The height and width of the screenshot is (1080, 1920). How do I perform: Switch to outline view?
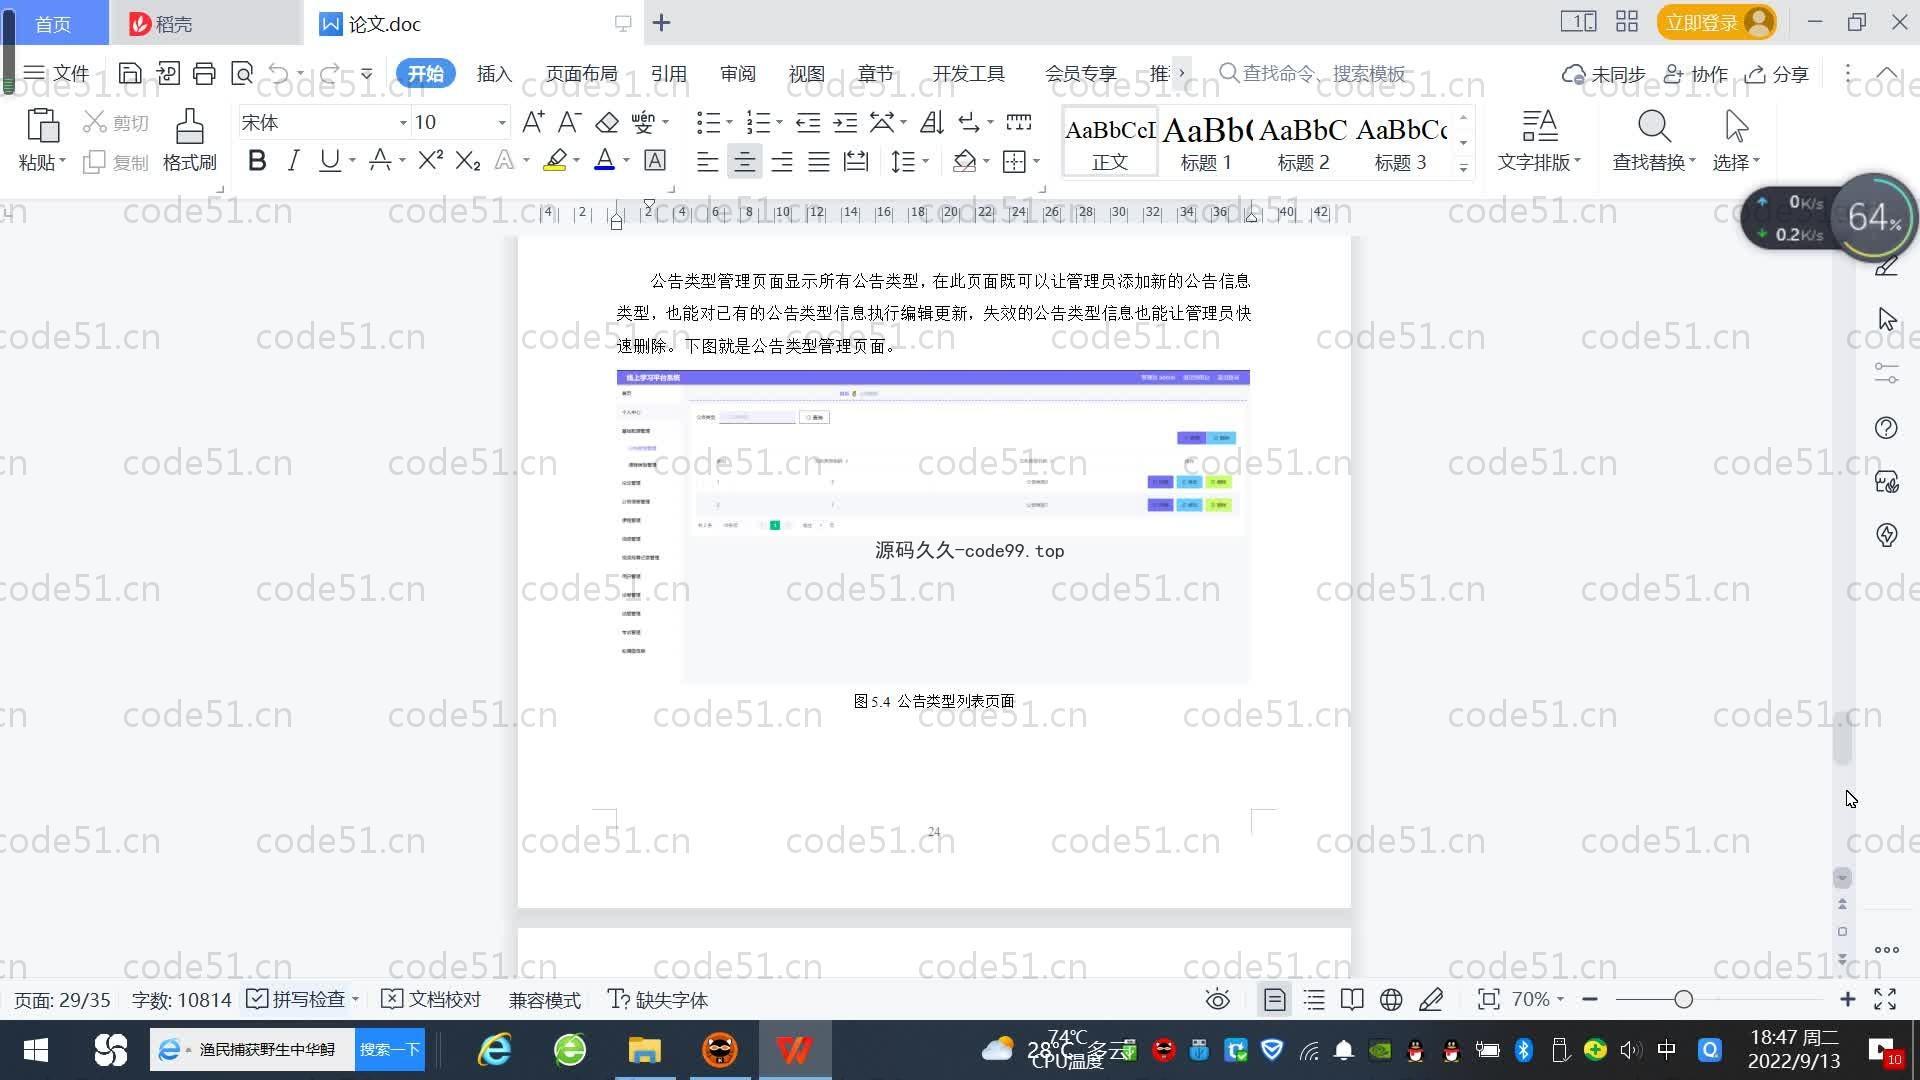coord(1314,999)
